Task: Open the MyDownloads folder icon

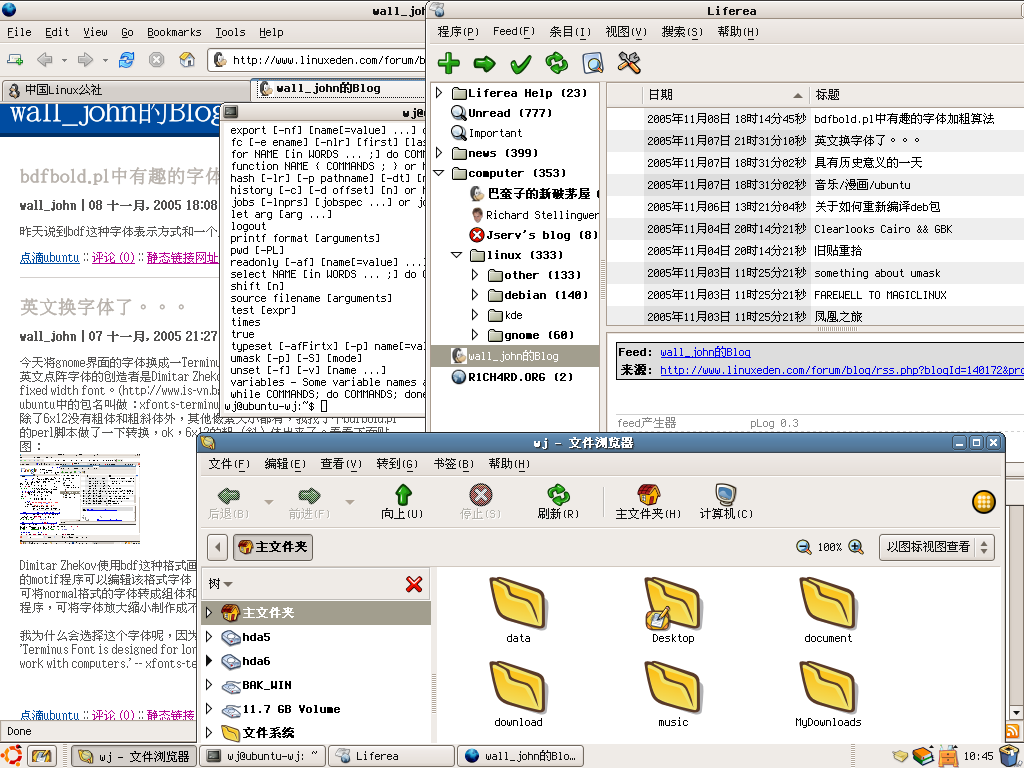Action: (827, 687)
